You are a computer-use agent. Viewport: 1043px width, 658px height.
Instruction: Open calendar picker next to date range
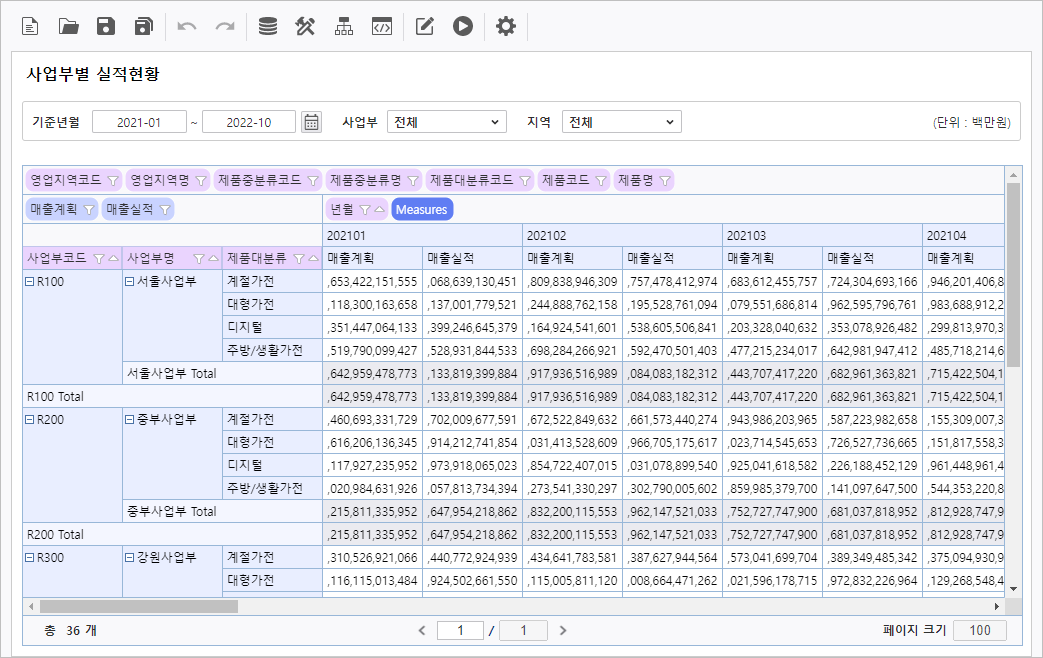(312, 122)
